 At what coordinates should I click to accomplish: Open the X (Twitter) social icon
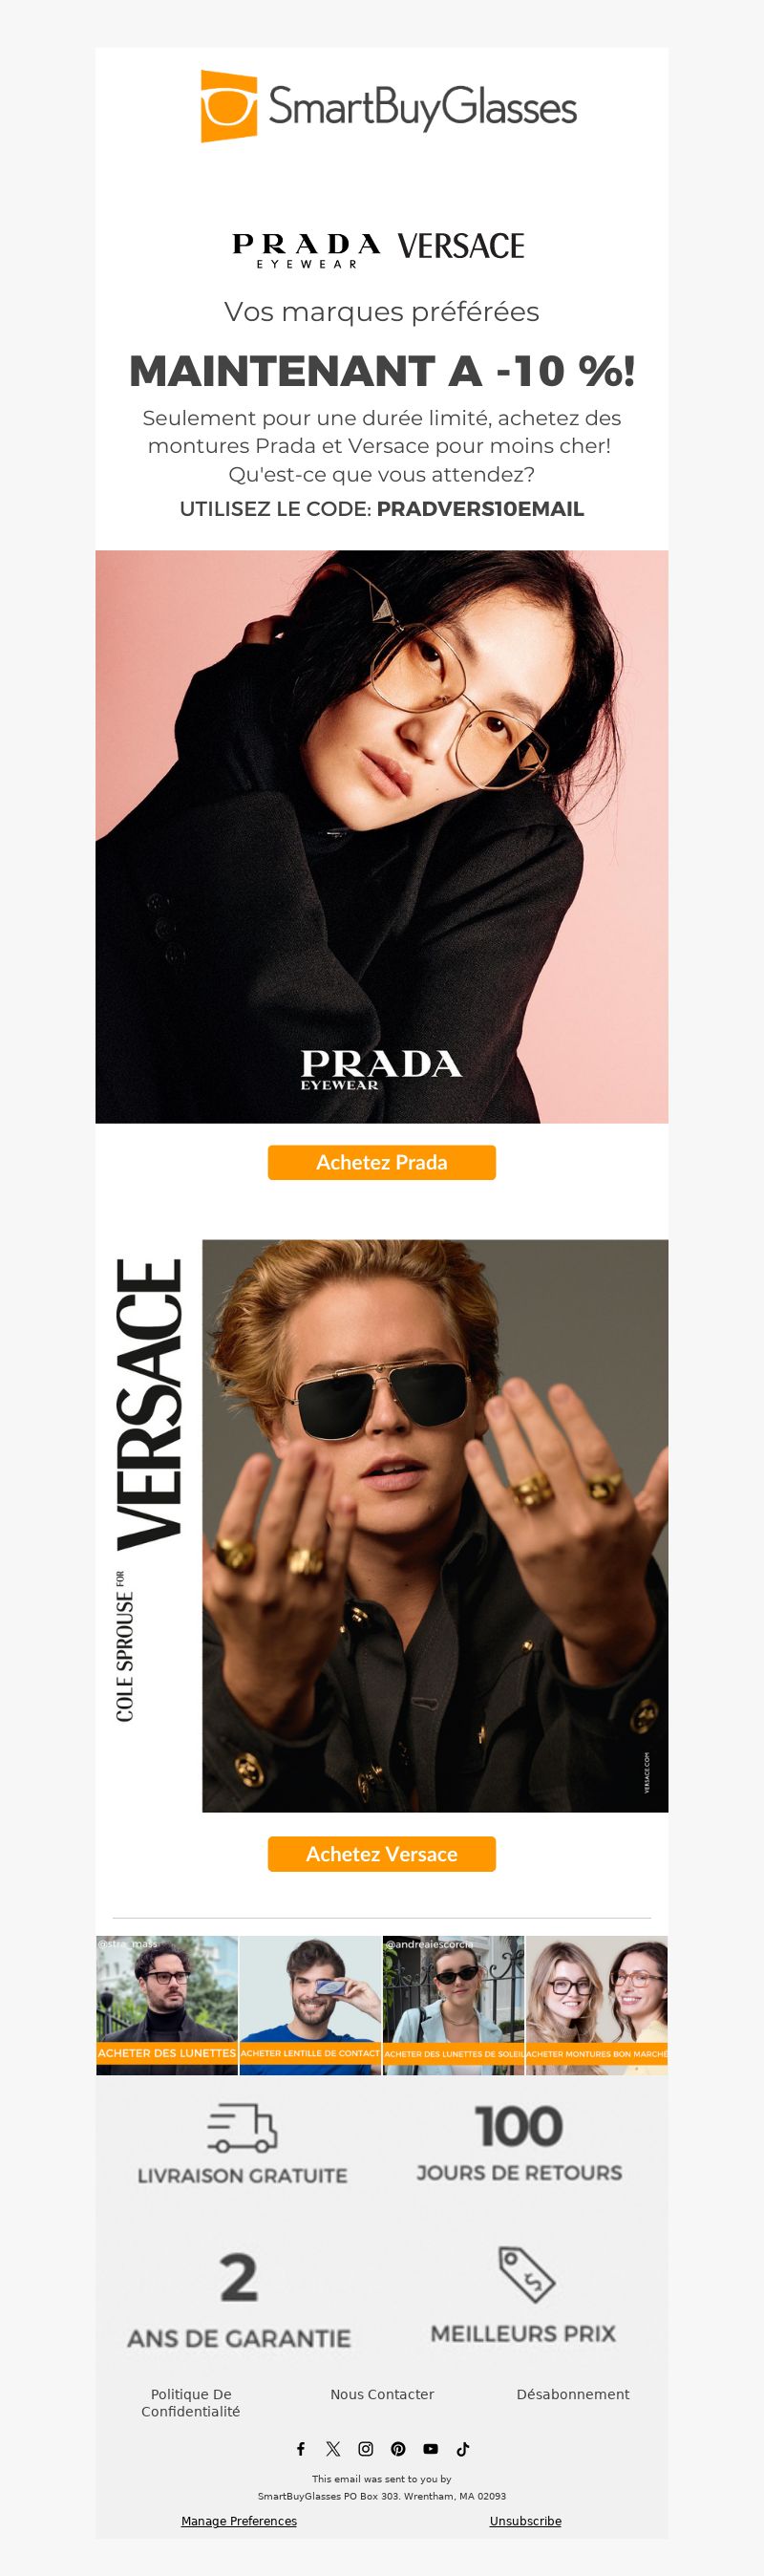point(333,2449)
